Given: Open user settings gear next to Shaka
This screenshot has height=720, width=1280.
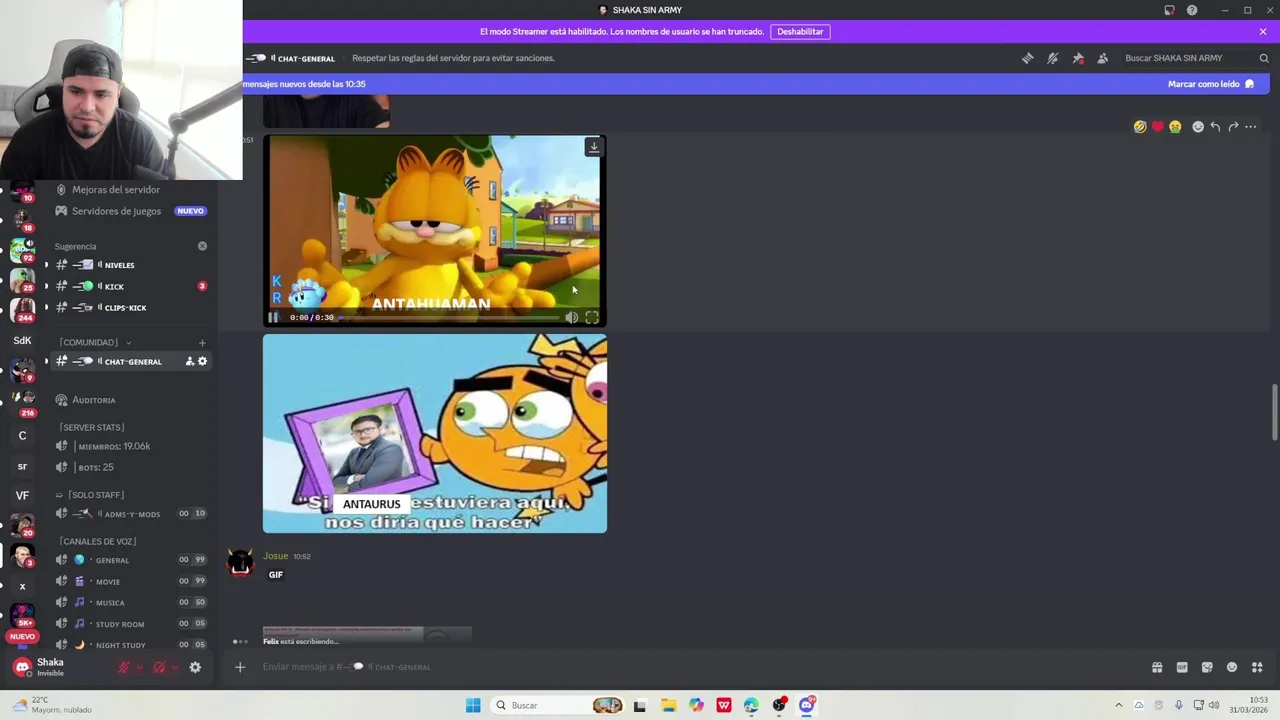Looking at the screenshot, I should tap(195, 667).
